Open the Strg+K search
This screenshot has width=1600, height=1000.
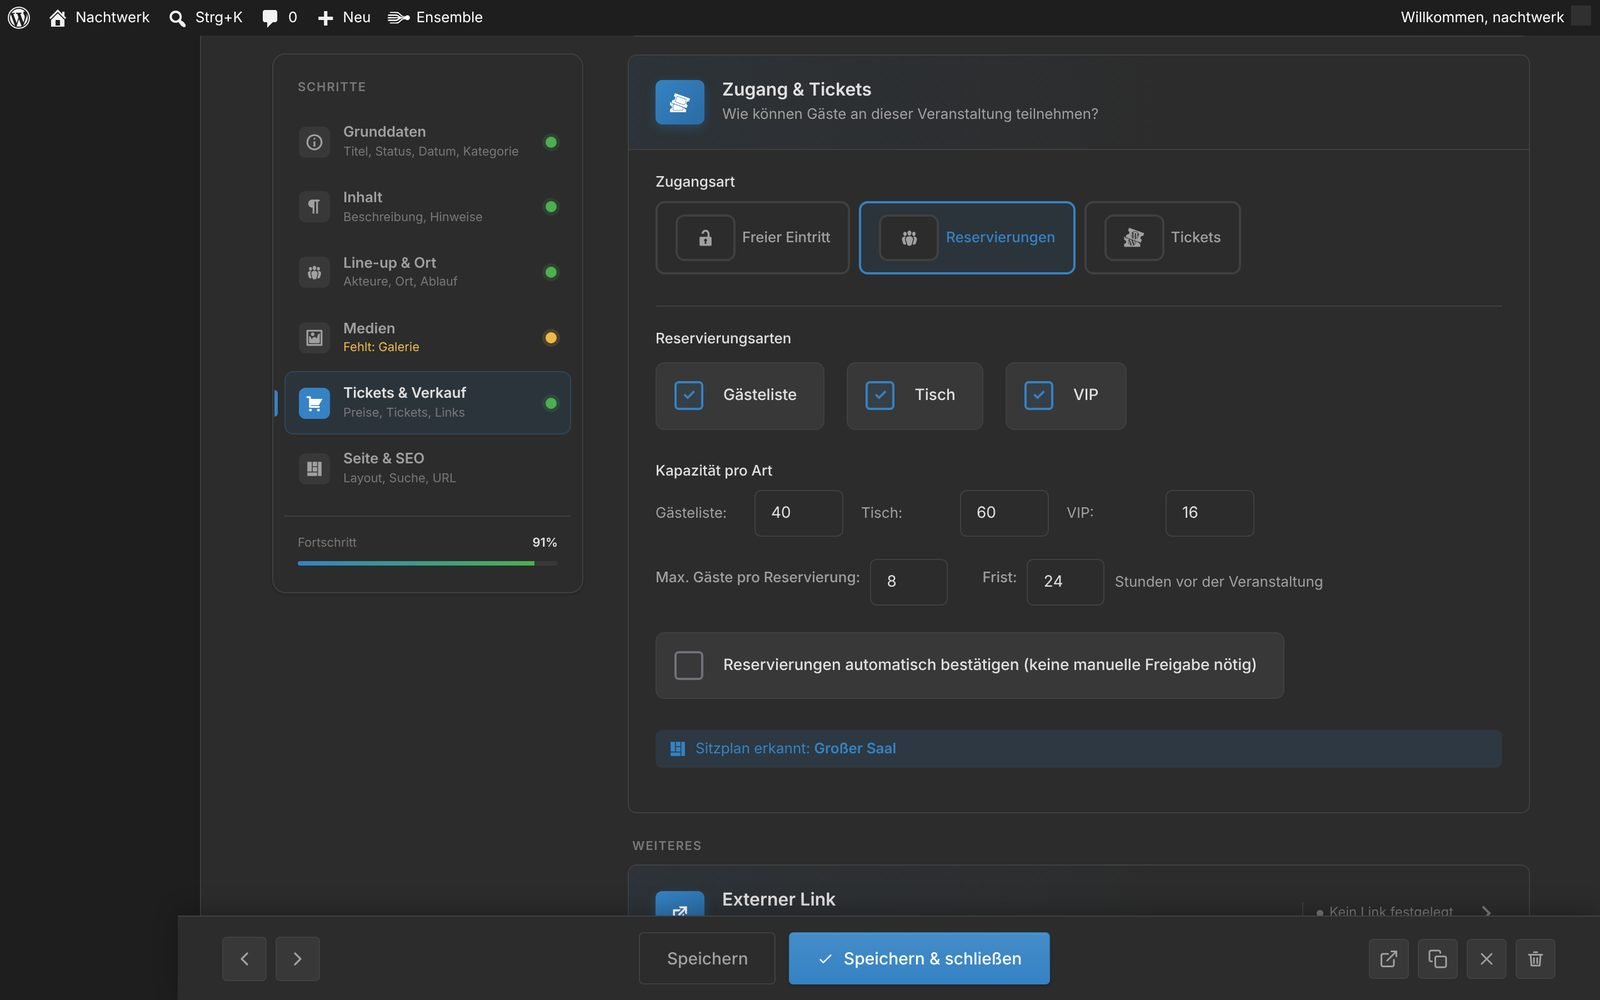[206, 17]
